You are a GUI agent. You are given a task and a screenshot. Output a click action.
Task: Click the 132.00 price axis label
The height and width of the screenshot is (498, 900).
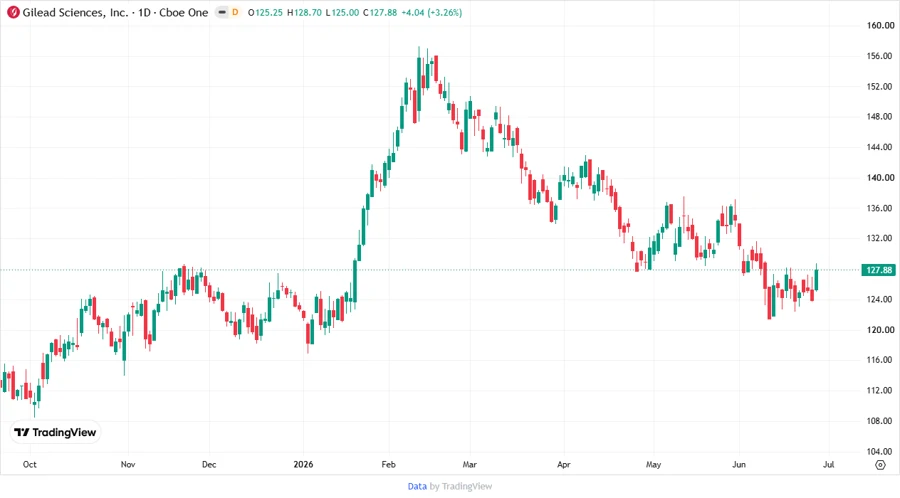point(880,238)
